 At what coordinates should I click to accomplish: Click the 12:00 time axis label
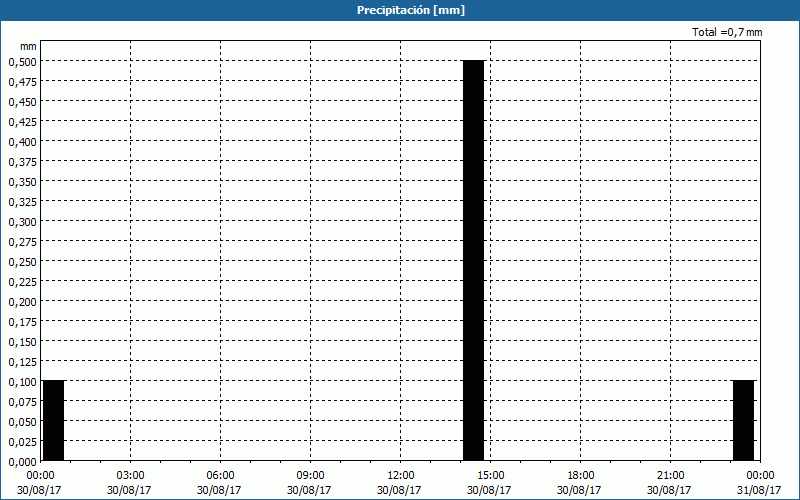(401, 476)
